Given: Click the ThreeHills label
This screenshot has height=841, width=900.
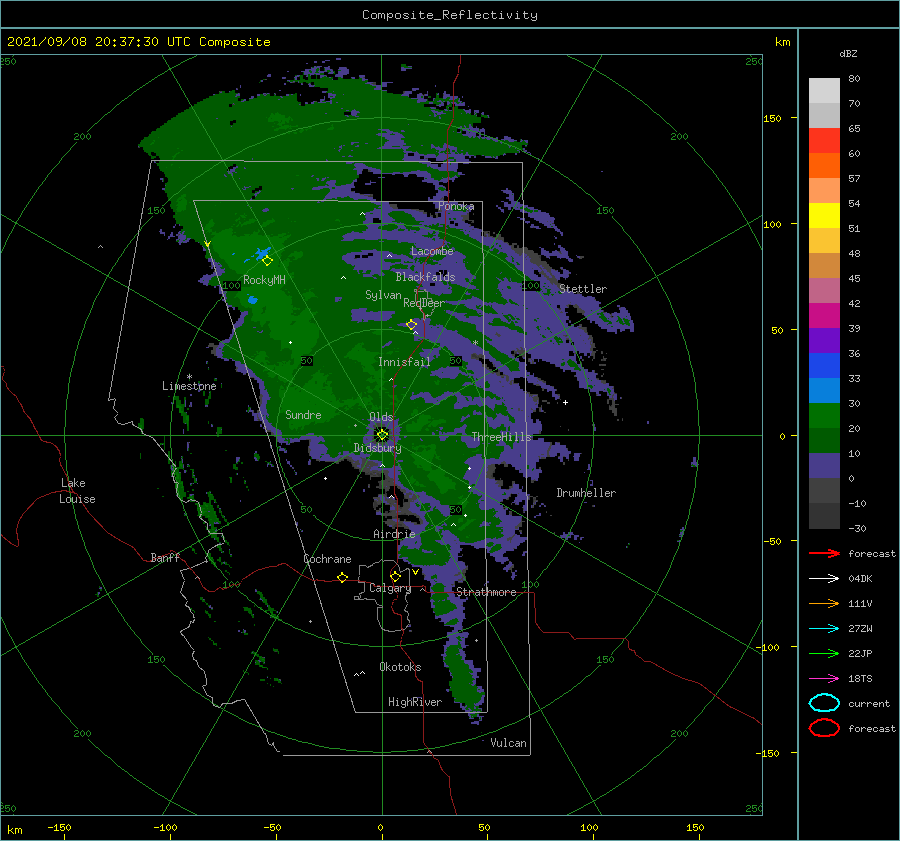Looking at the screenshot, I should (502, 437).
